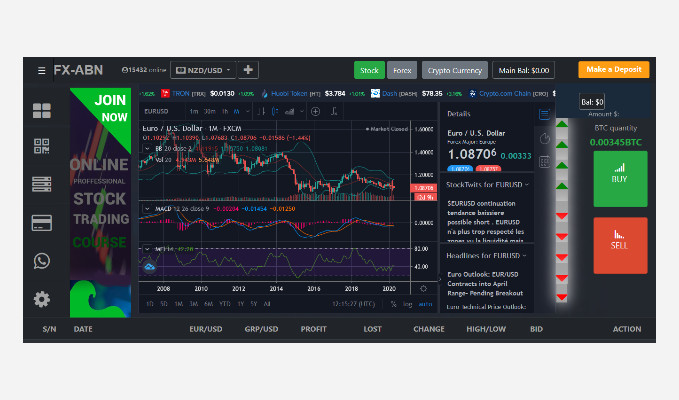The width and height of the screenshot is (679, 400).
Task: Set chart range to YTD
Action: tap(225, 304)
